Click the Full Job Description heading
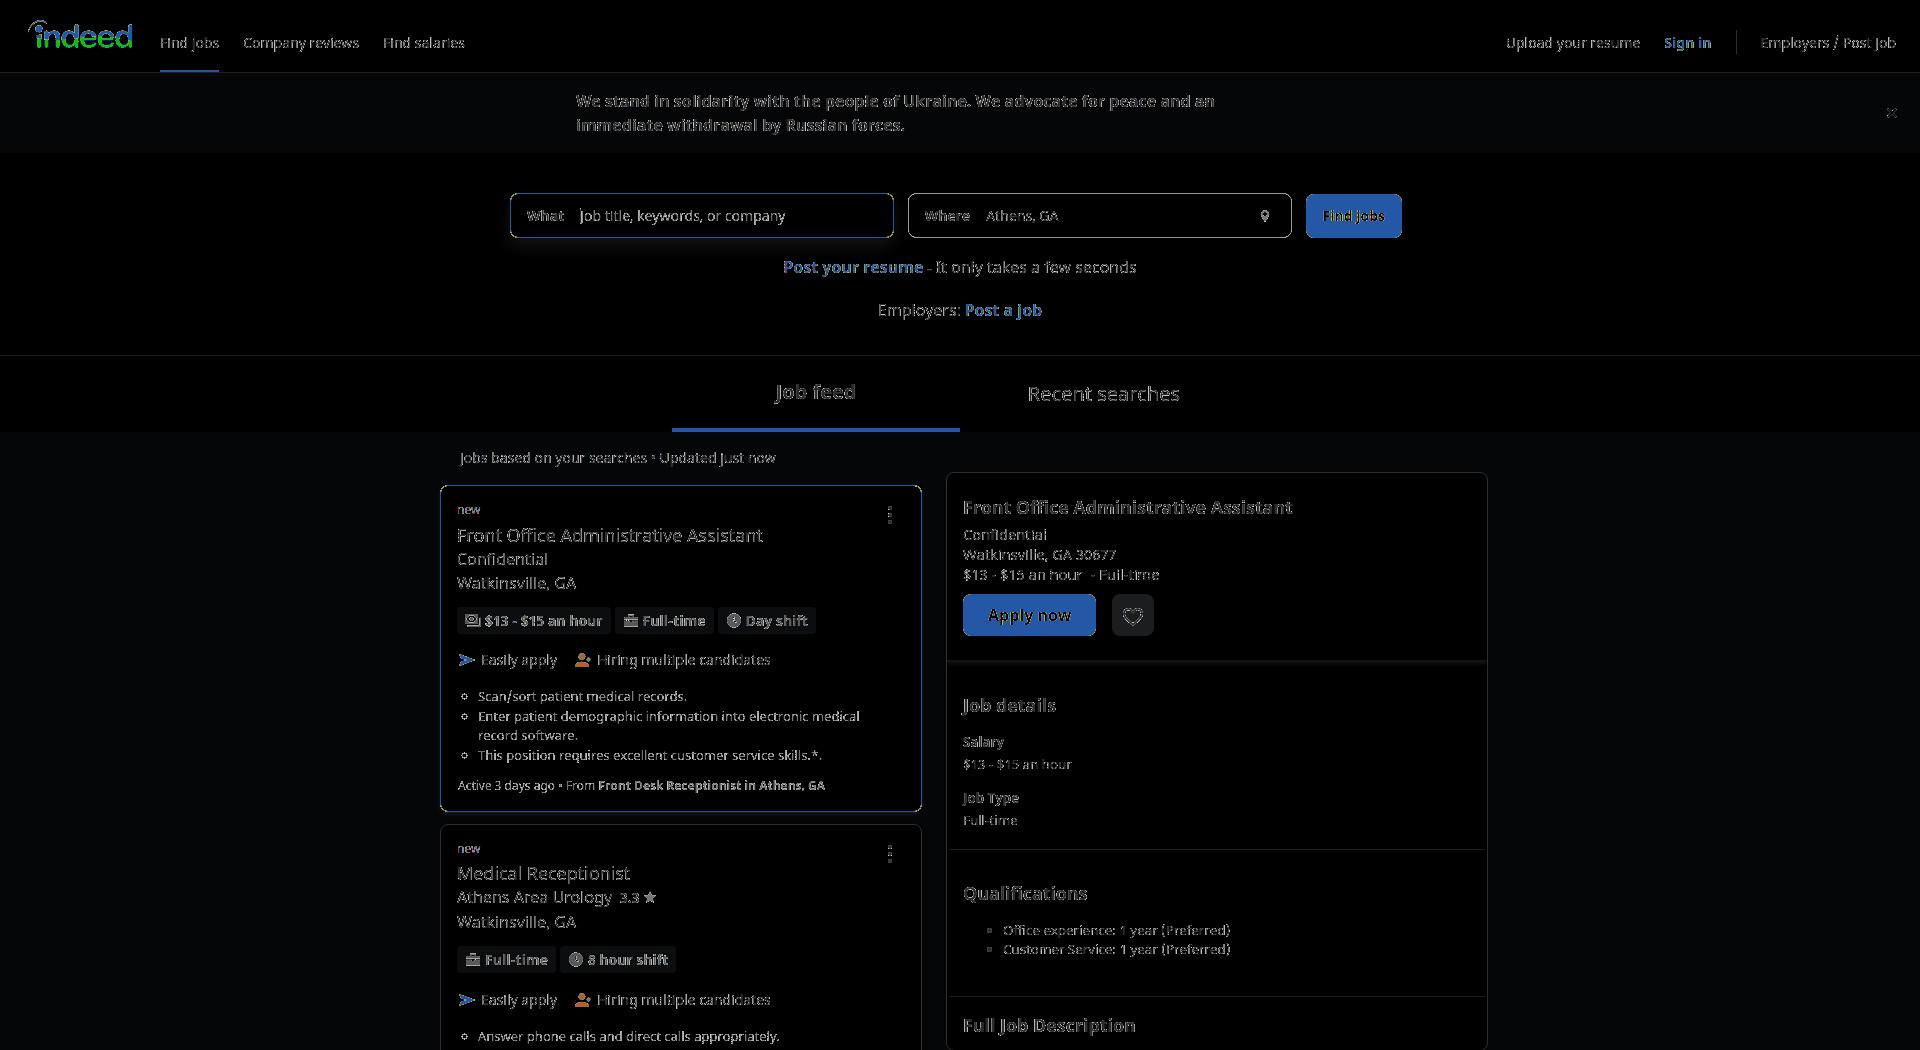Screen dimensions: 1920x1050 click(x=1049, y=1026)
